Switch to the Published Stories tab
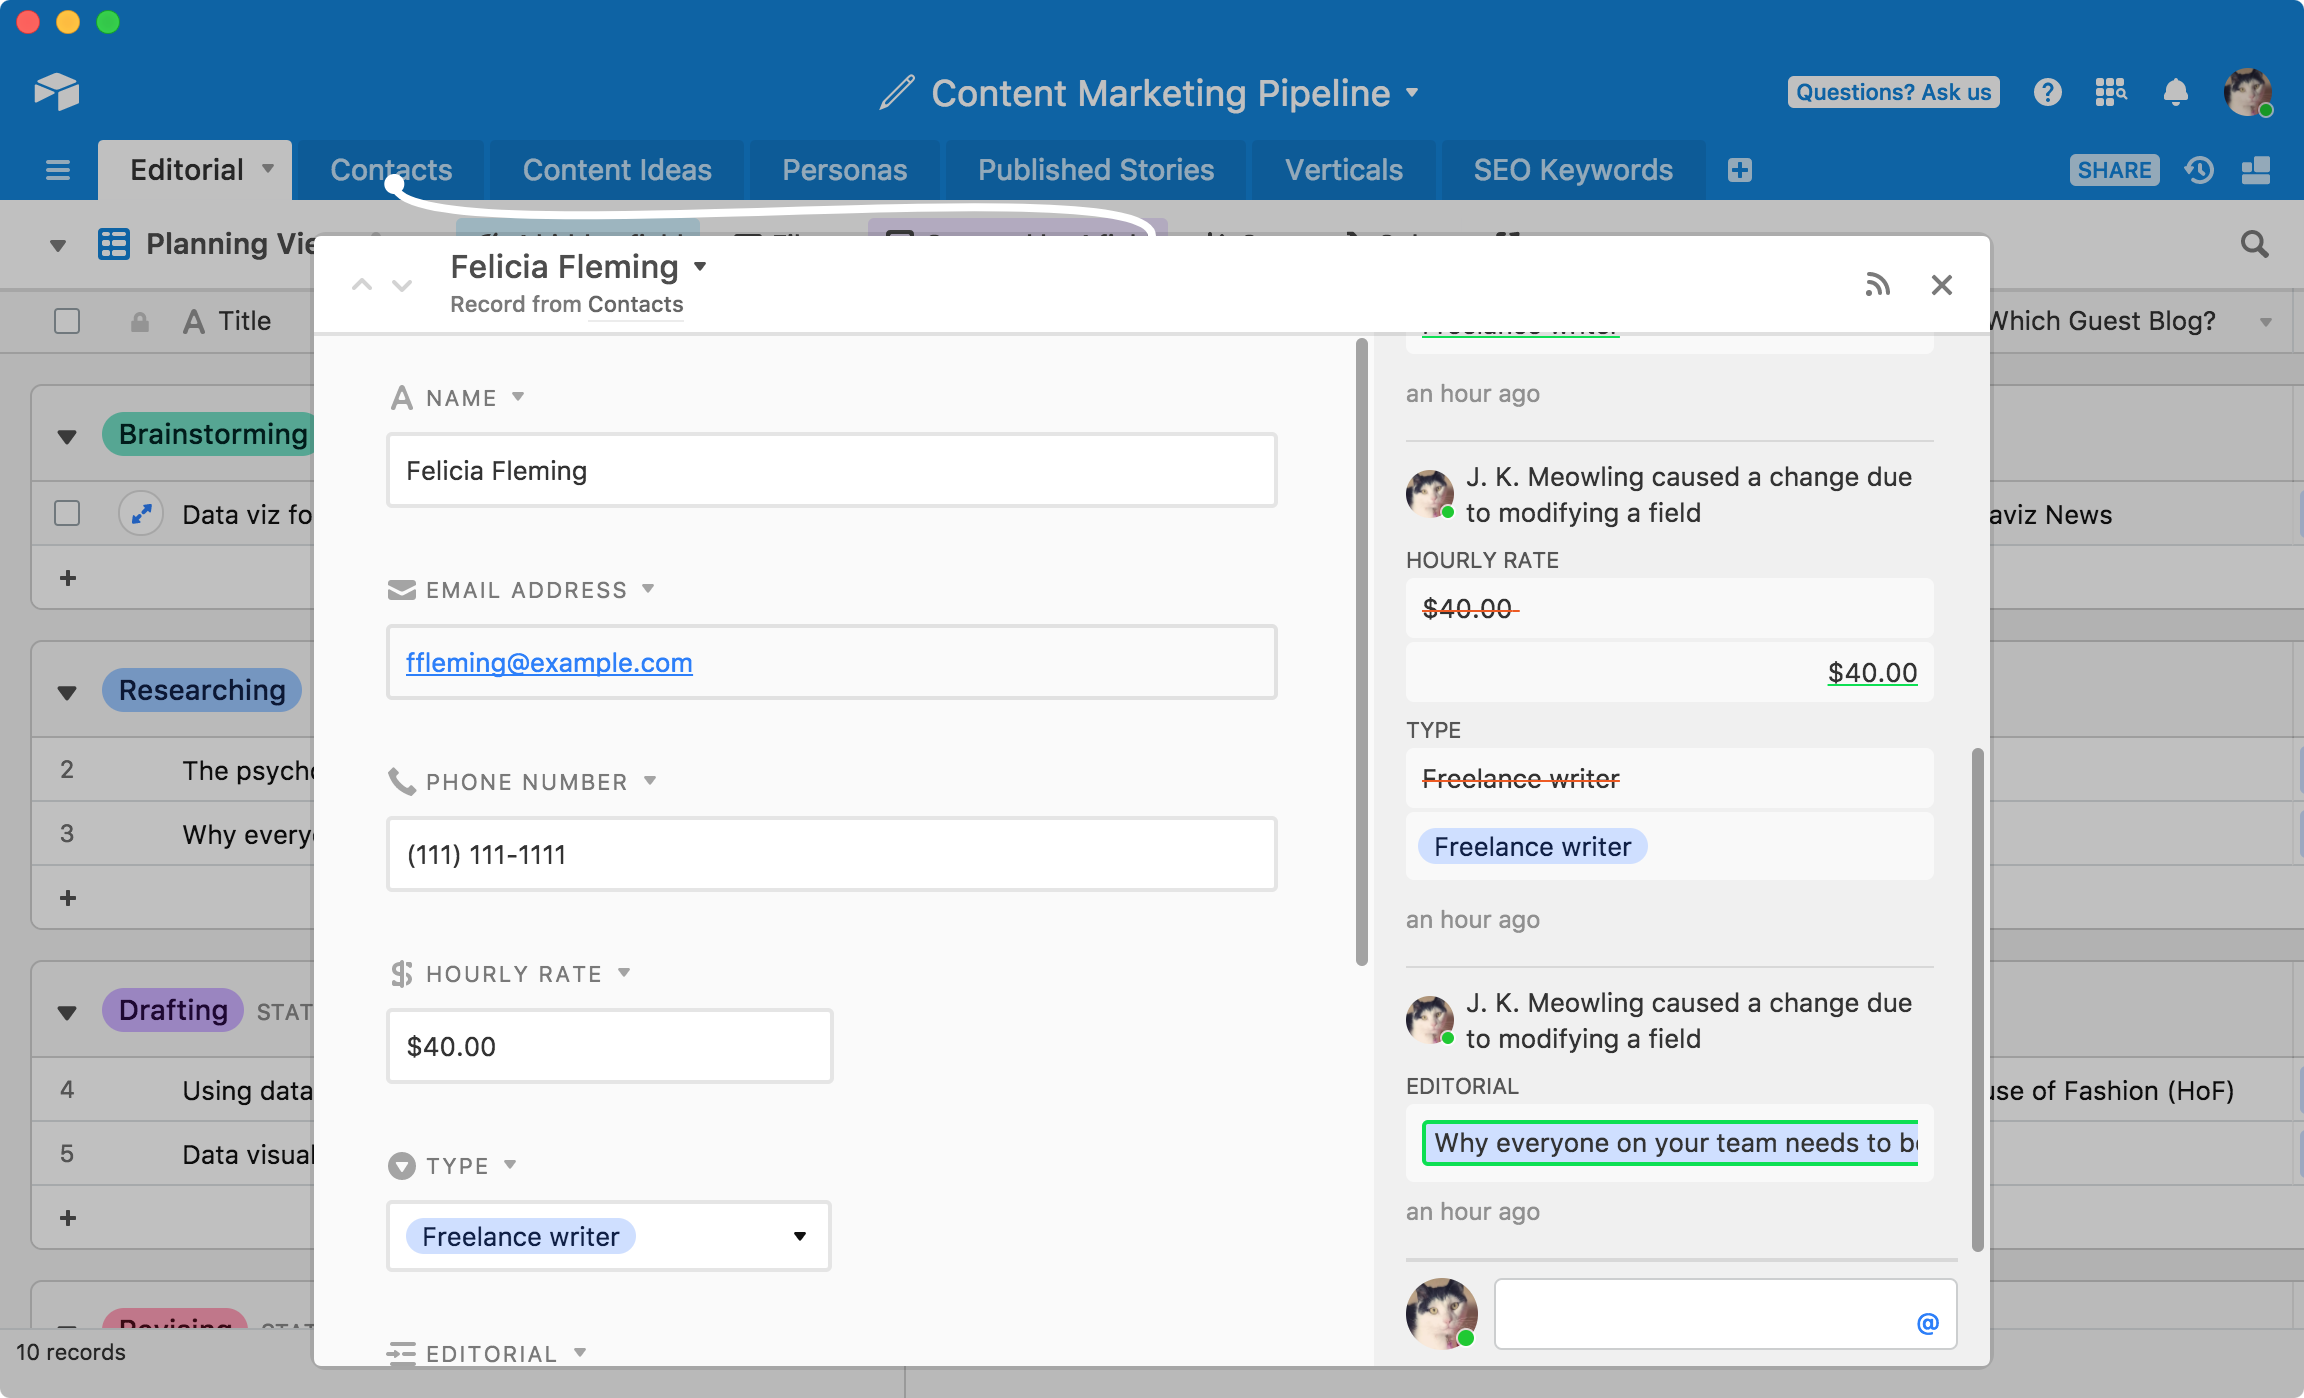This screenshot has width=2304, height=1398. [x=1096, y=170]
